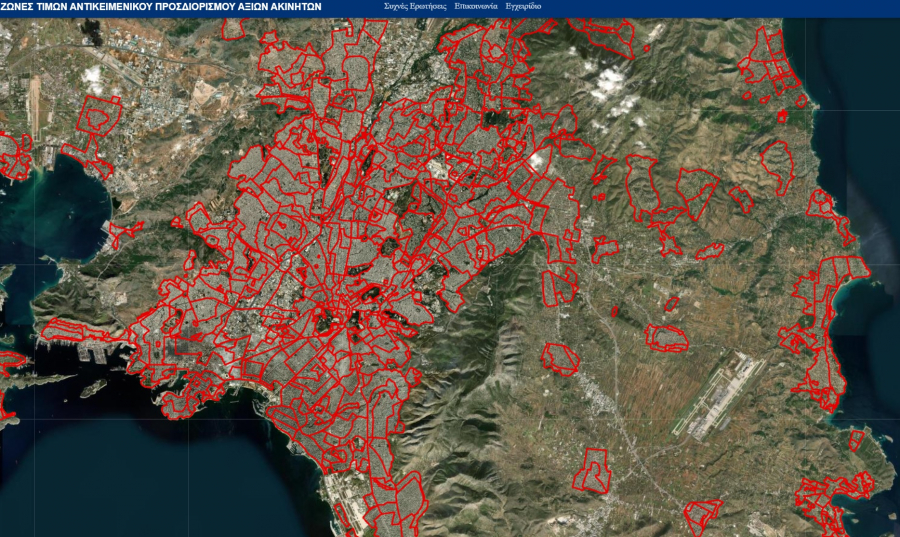Select the red zone on the far left edge by the bay

[14, 157]
